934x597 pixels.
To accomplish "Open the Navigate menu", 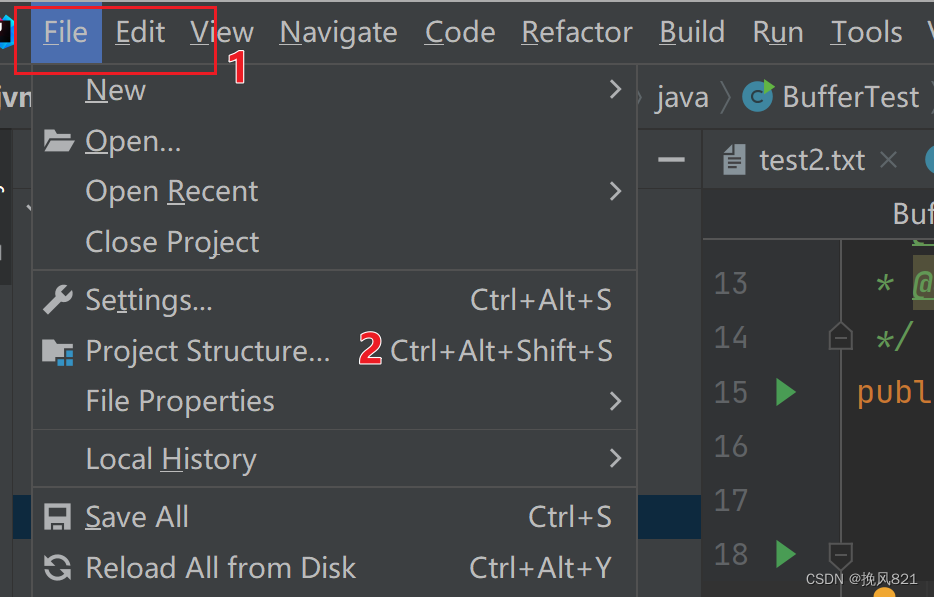I will (338, 31).
